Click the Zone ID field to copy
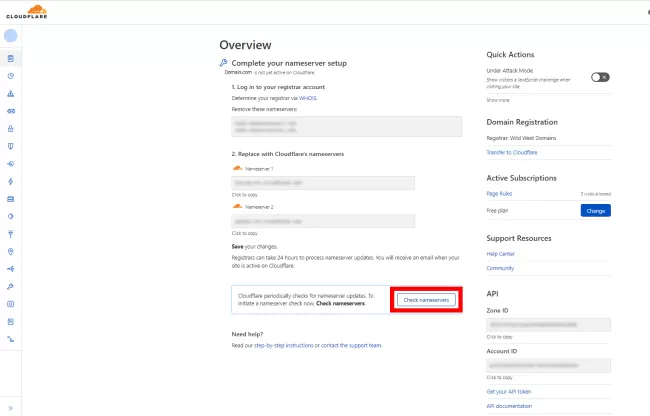Screen dimensions: 650x416 [548, 325]
